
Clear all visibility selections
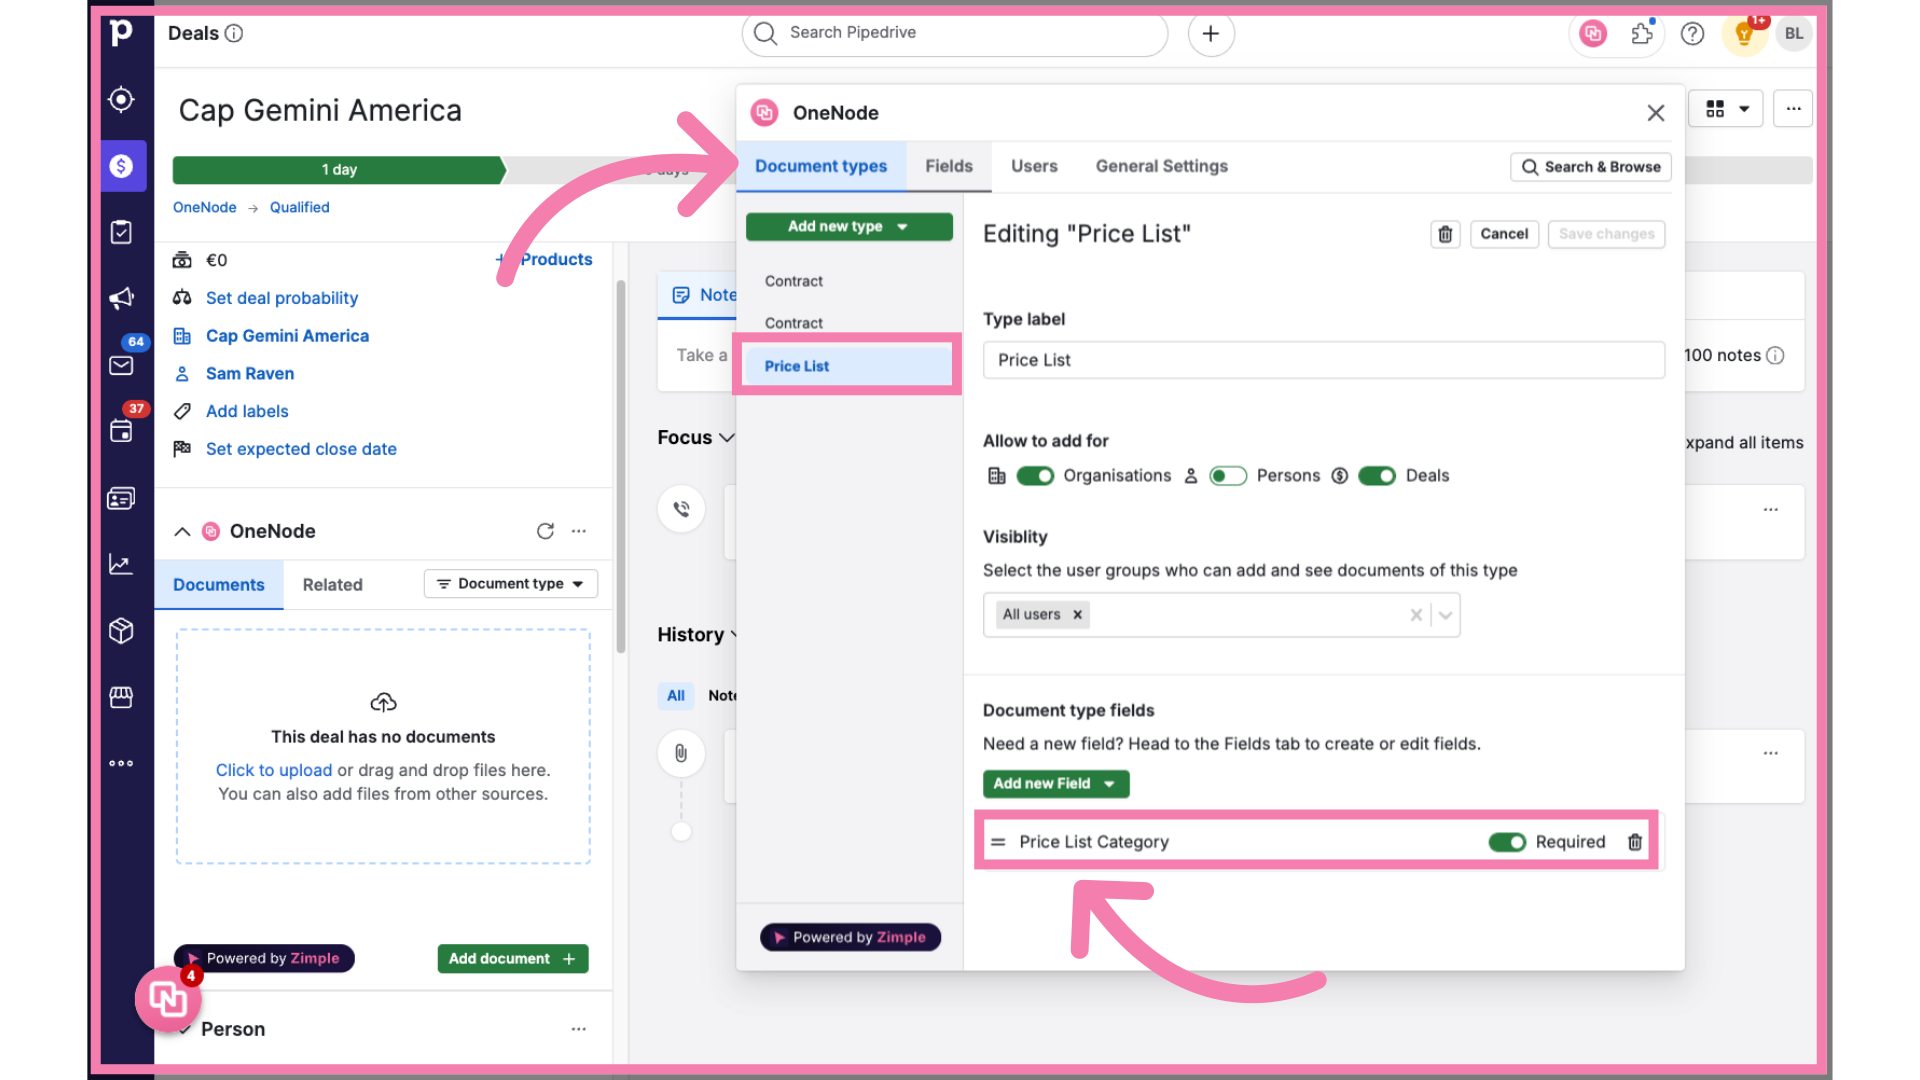(1416, 615)
